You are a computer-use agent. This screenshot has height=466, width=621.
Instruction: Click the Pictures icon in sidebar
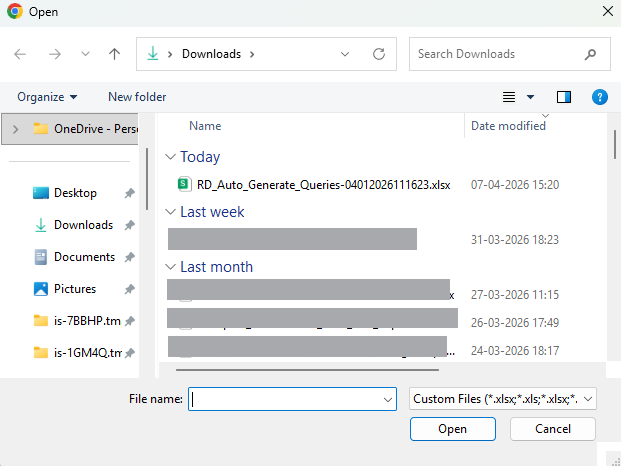tap(41, 289)
